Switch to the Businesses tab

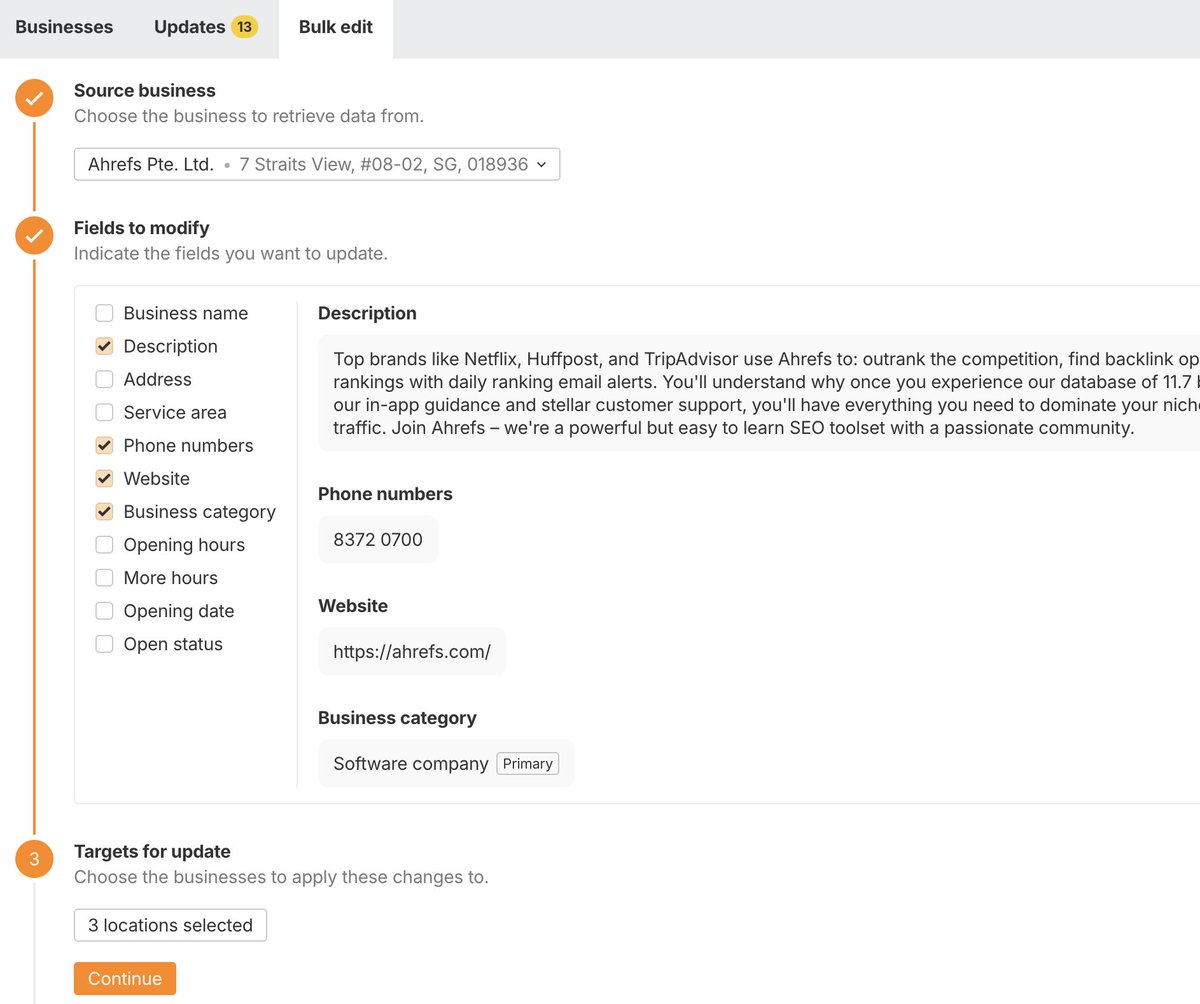point(64,27)
